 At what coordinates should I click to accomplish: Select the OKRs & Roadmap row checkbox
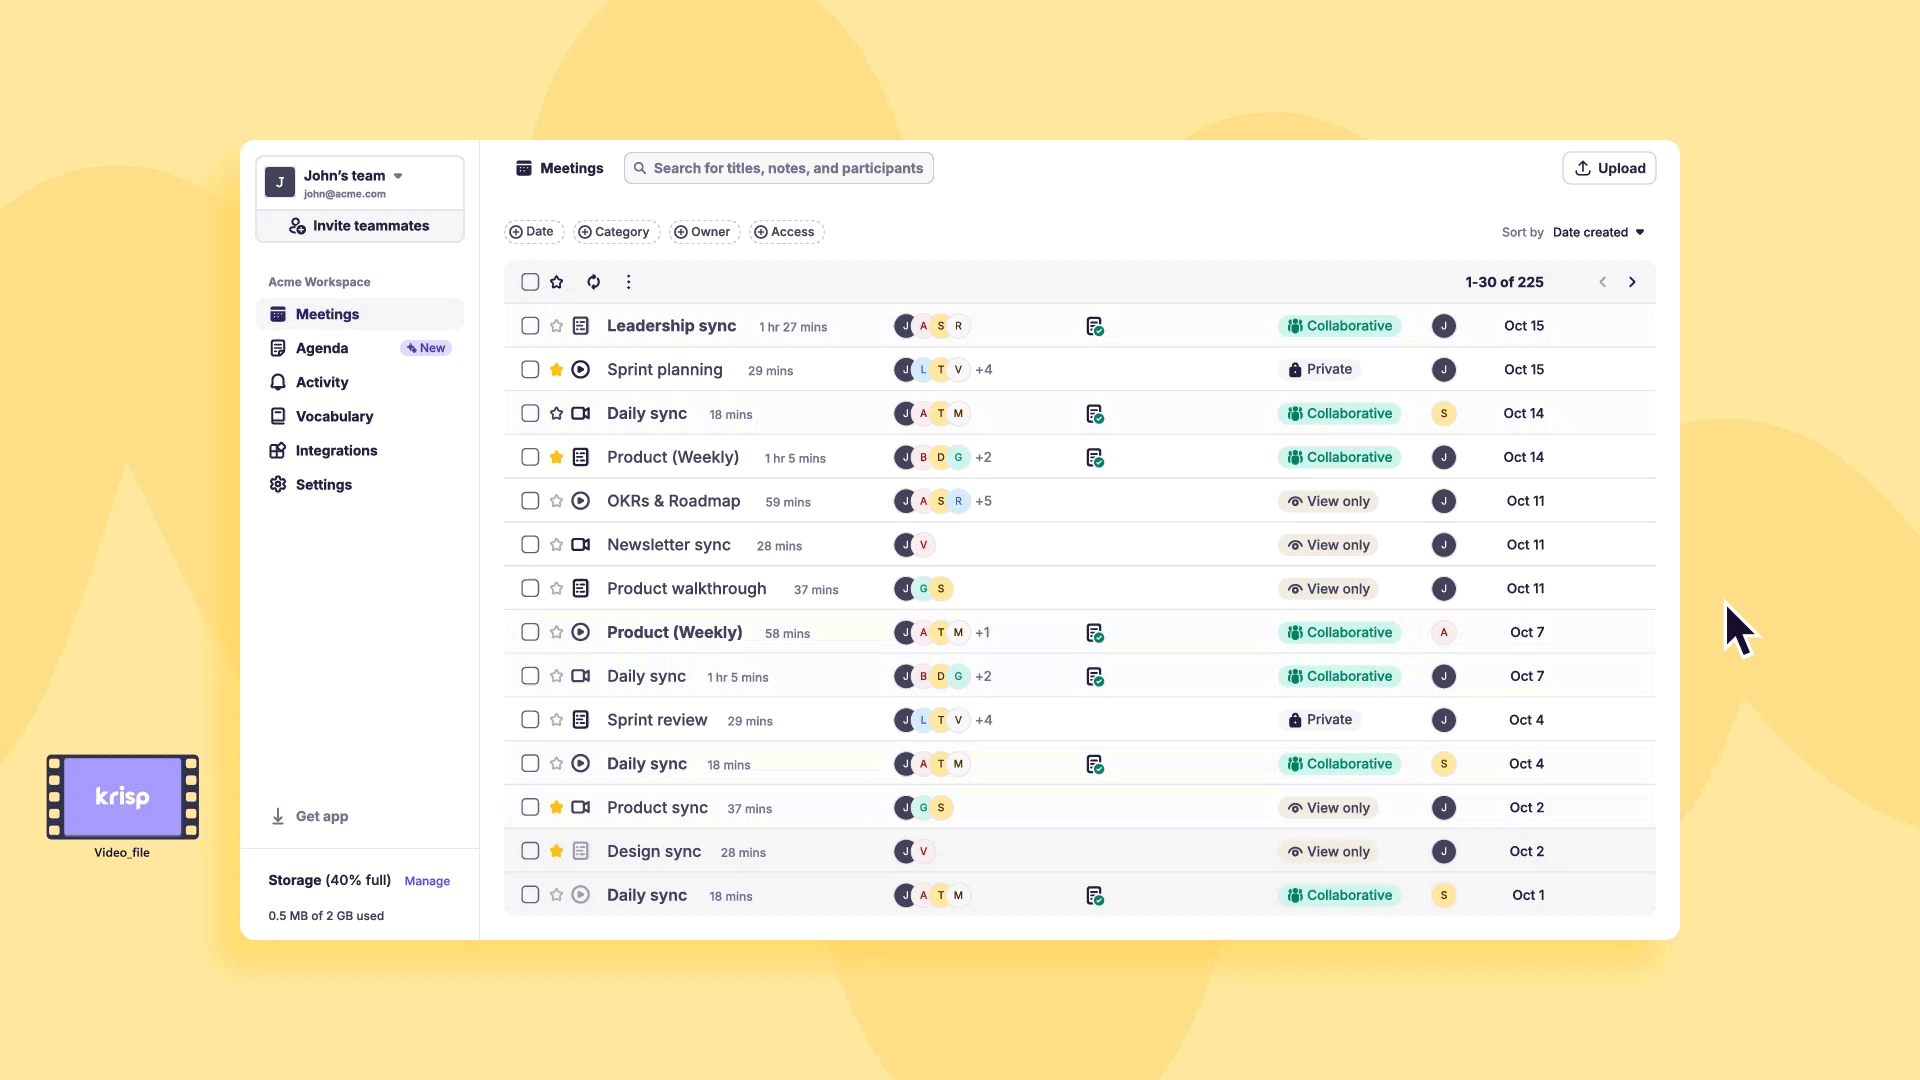point(530,501)
